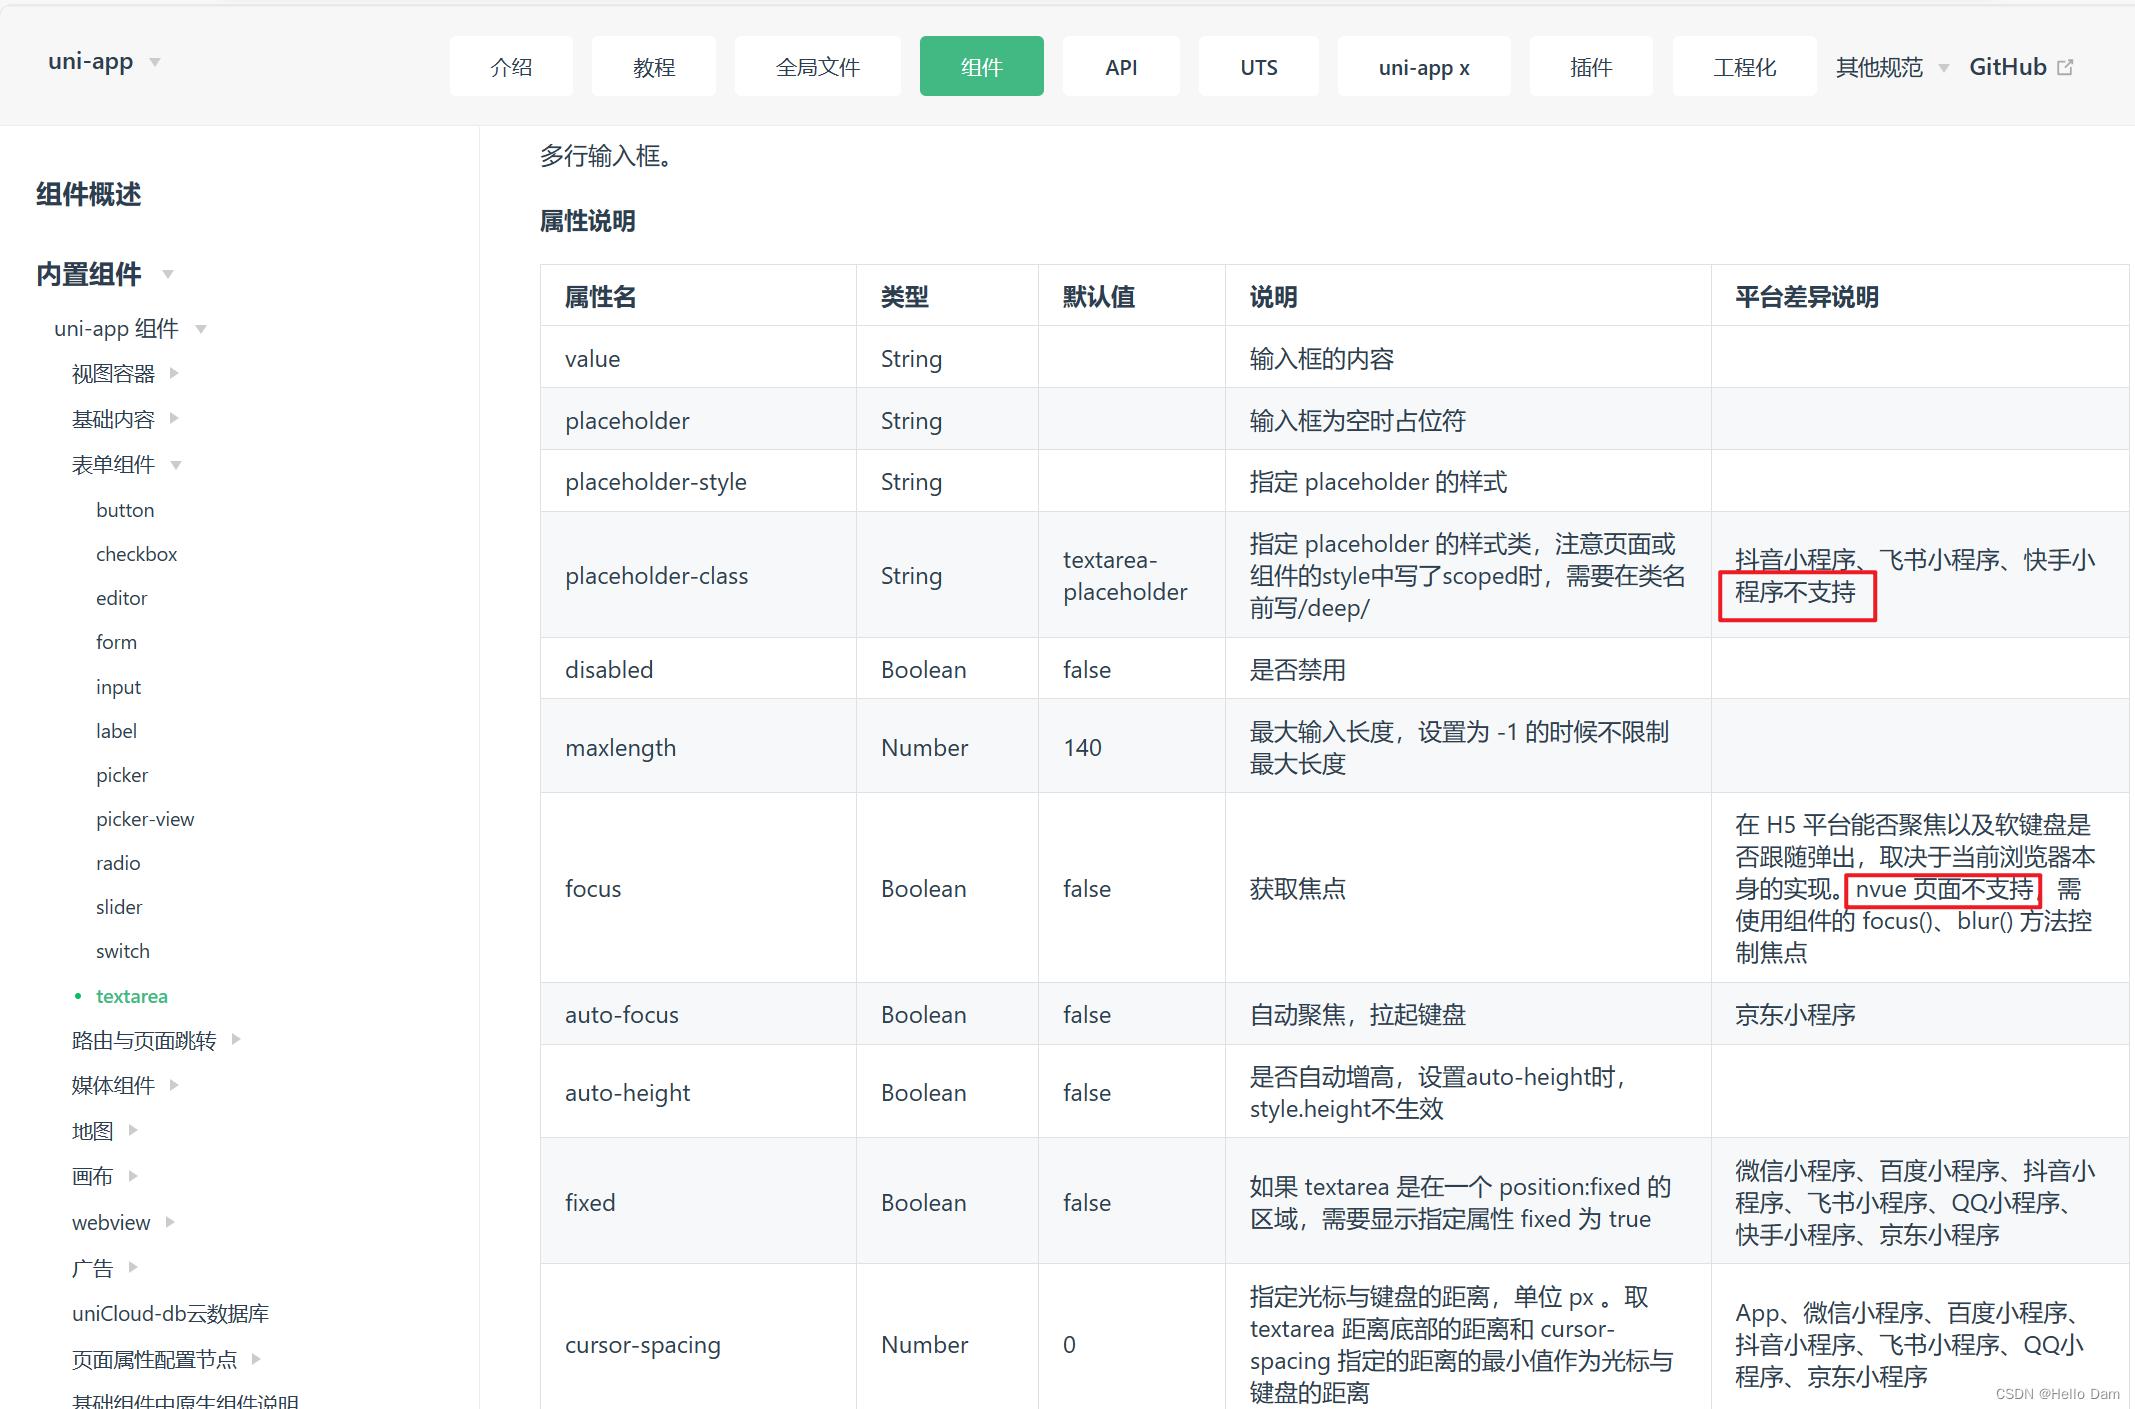
Task: Open the picker-view sidebar link
Action: coord(145,819)
